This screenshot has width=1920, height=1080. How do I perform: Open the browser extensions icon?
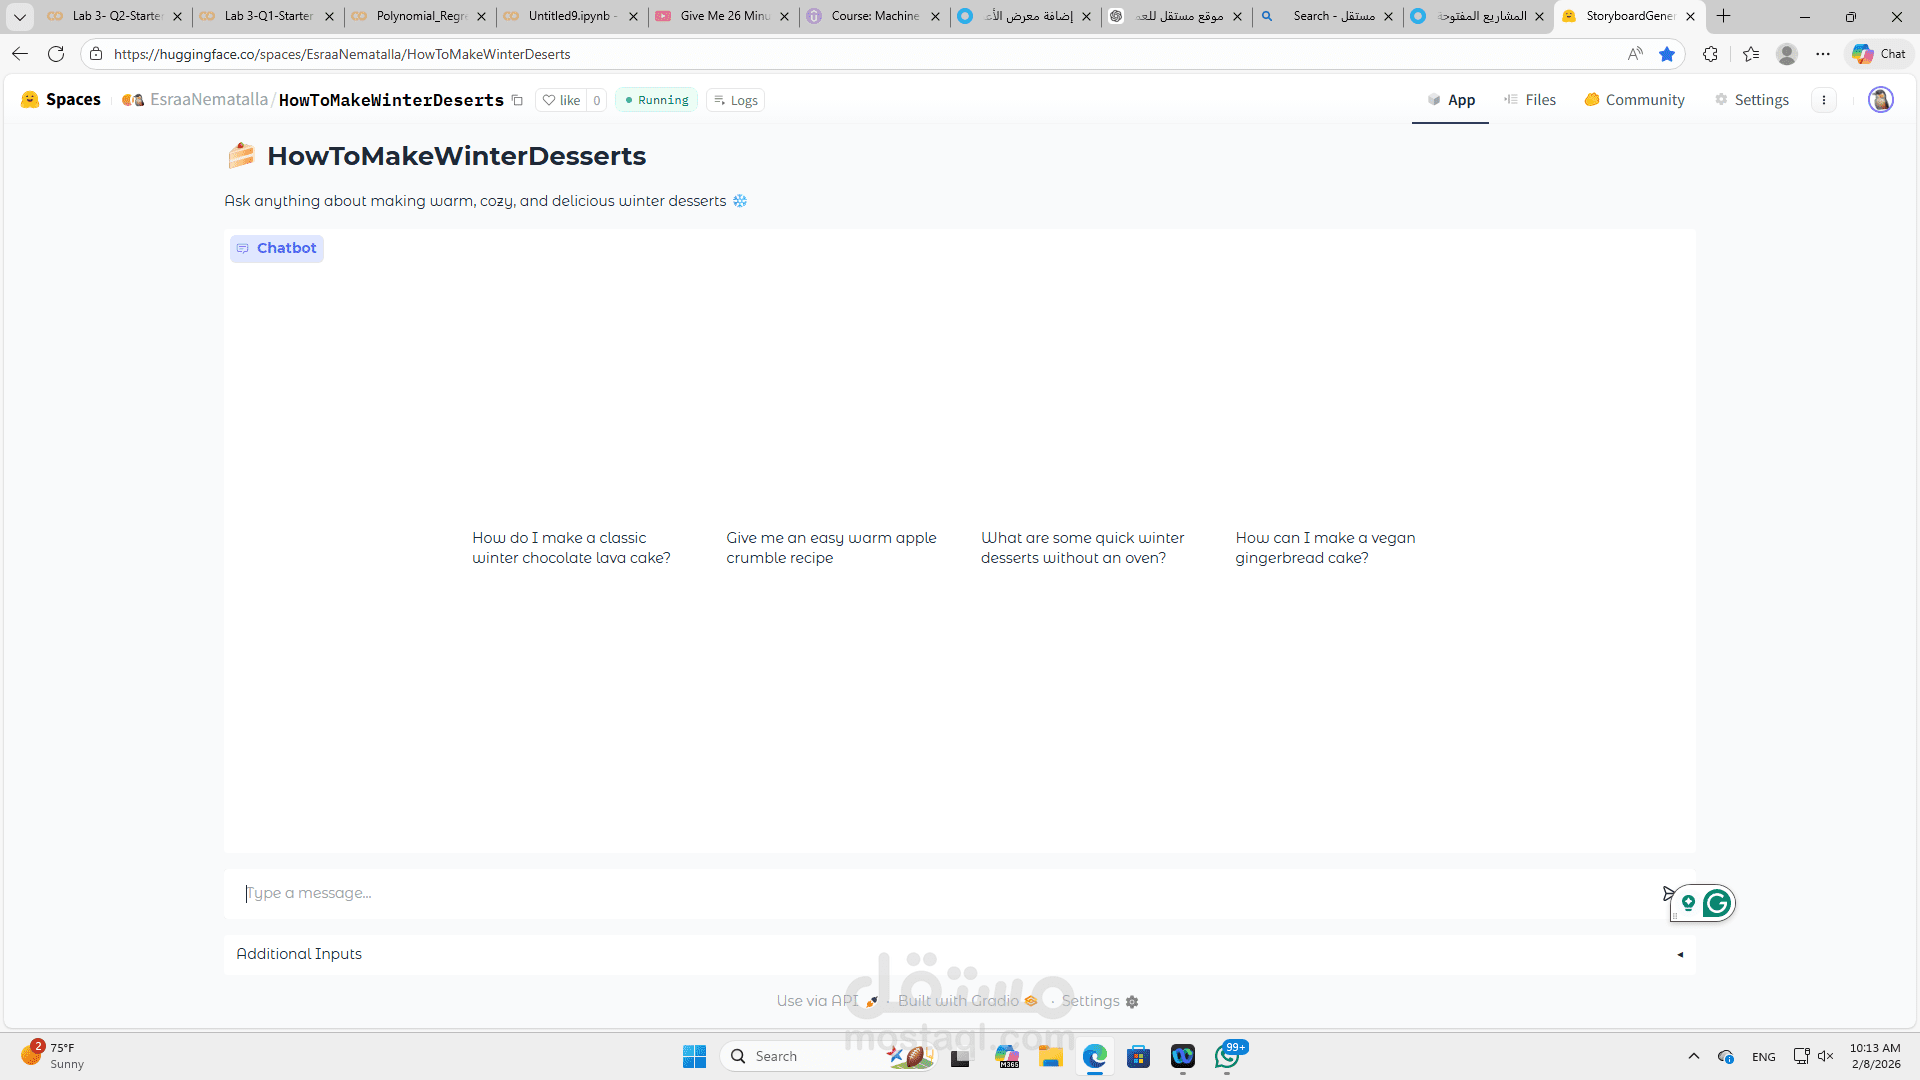(x=1711, y=54)
